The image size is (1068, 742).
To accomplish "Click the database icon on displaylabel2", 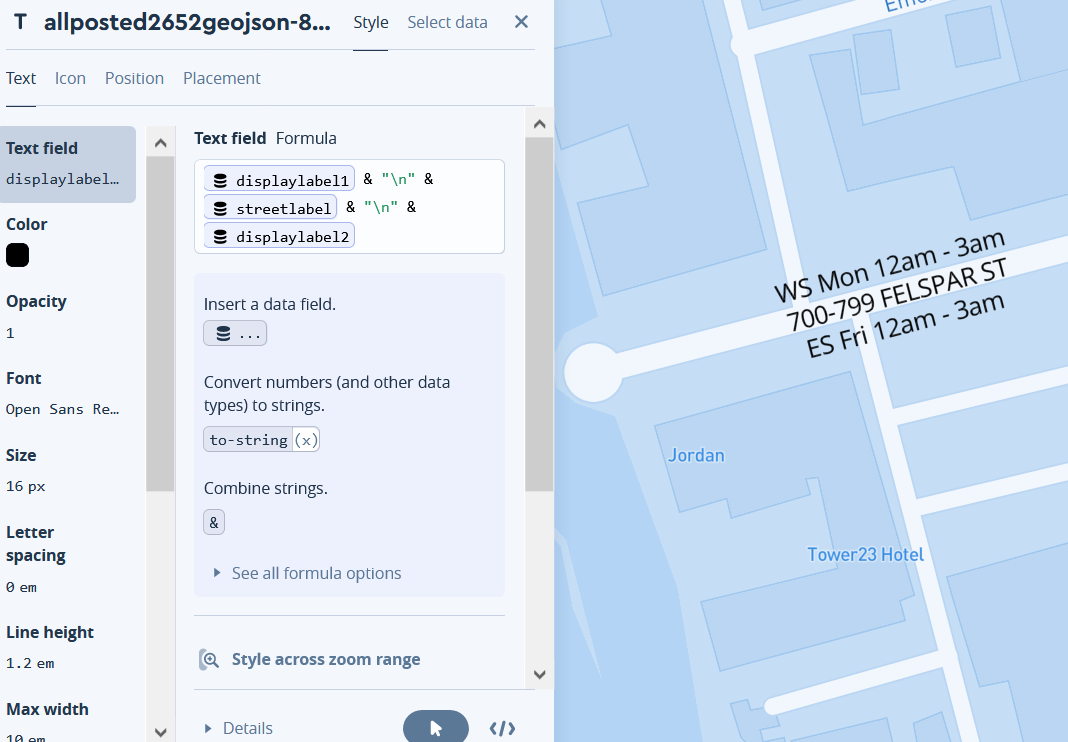I will click(x=220, y=237).
